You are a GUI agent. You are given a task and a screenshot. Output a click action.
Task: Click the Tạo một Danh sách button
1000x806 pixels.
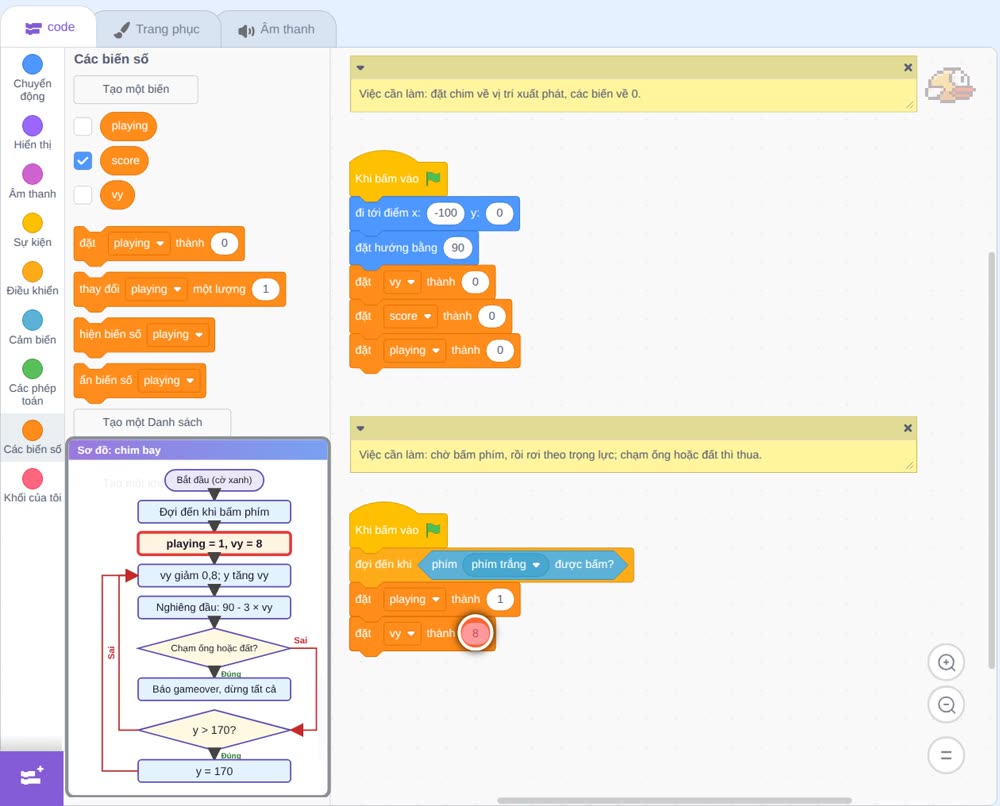[152, 422]
